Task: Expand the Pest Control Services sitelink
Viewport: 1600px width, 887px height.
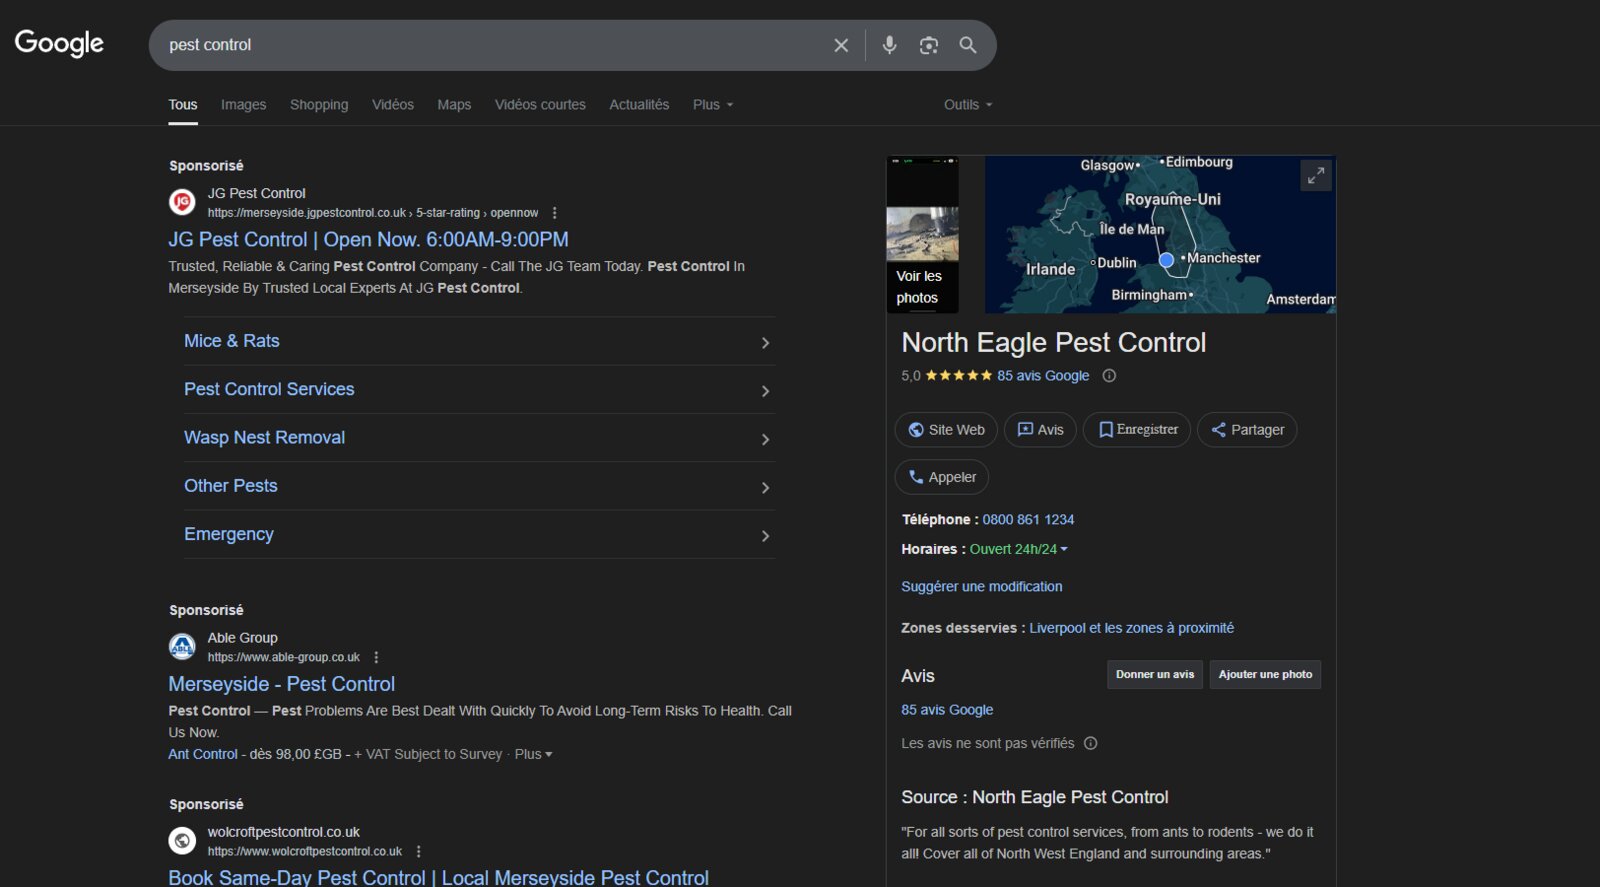Action: pyautogui.click(x=478, y=390)
